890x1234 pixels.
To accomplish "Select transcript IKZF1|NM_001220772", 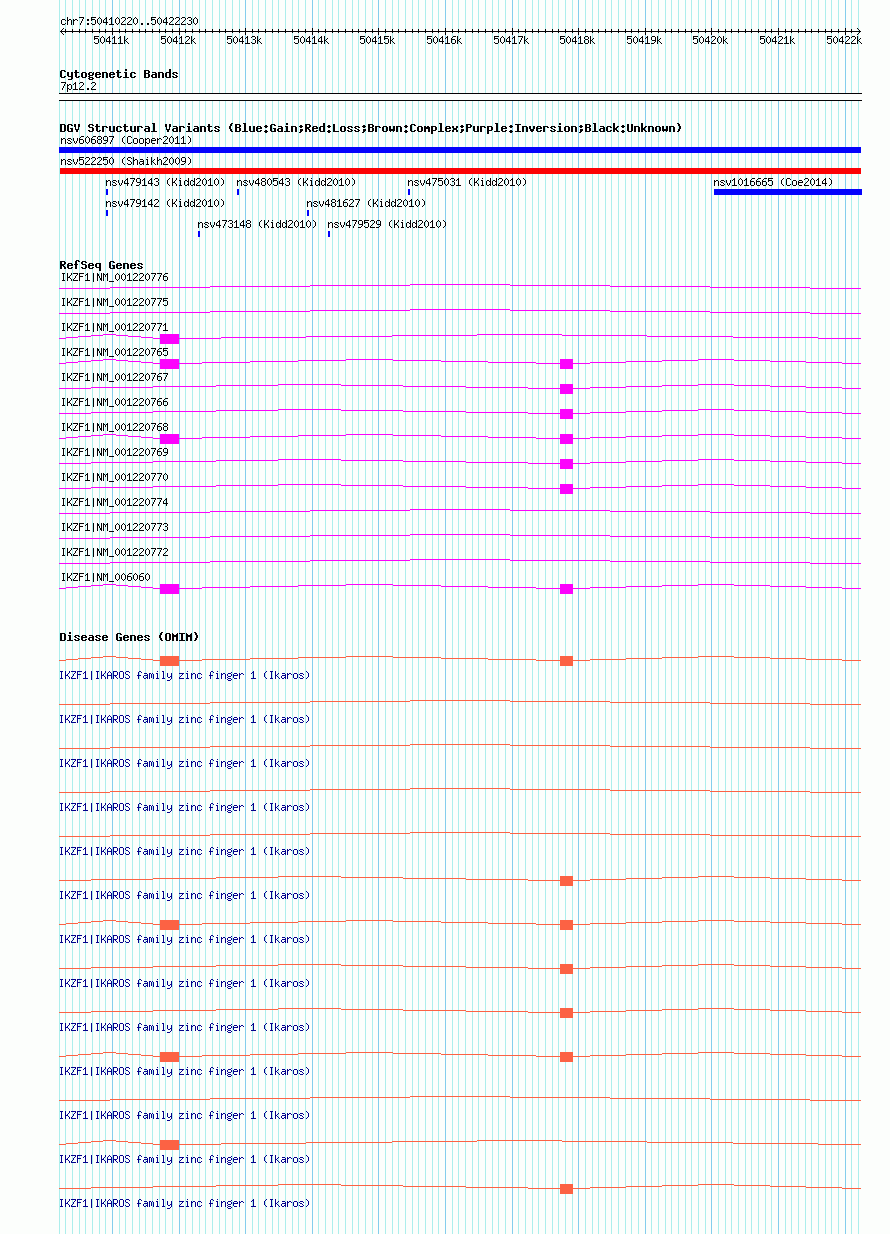I will pos(115,552).
